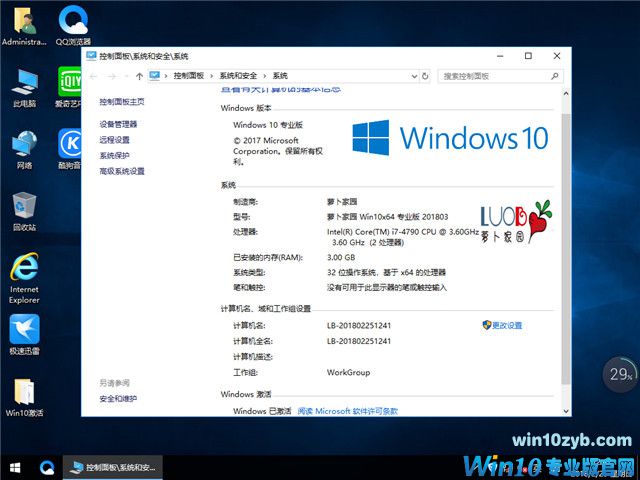640x480 pixels.
Task: Open 高级系统设置 link in sidebar
Action: (x=122, y=172)
